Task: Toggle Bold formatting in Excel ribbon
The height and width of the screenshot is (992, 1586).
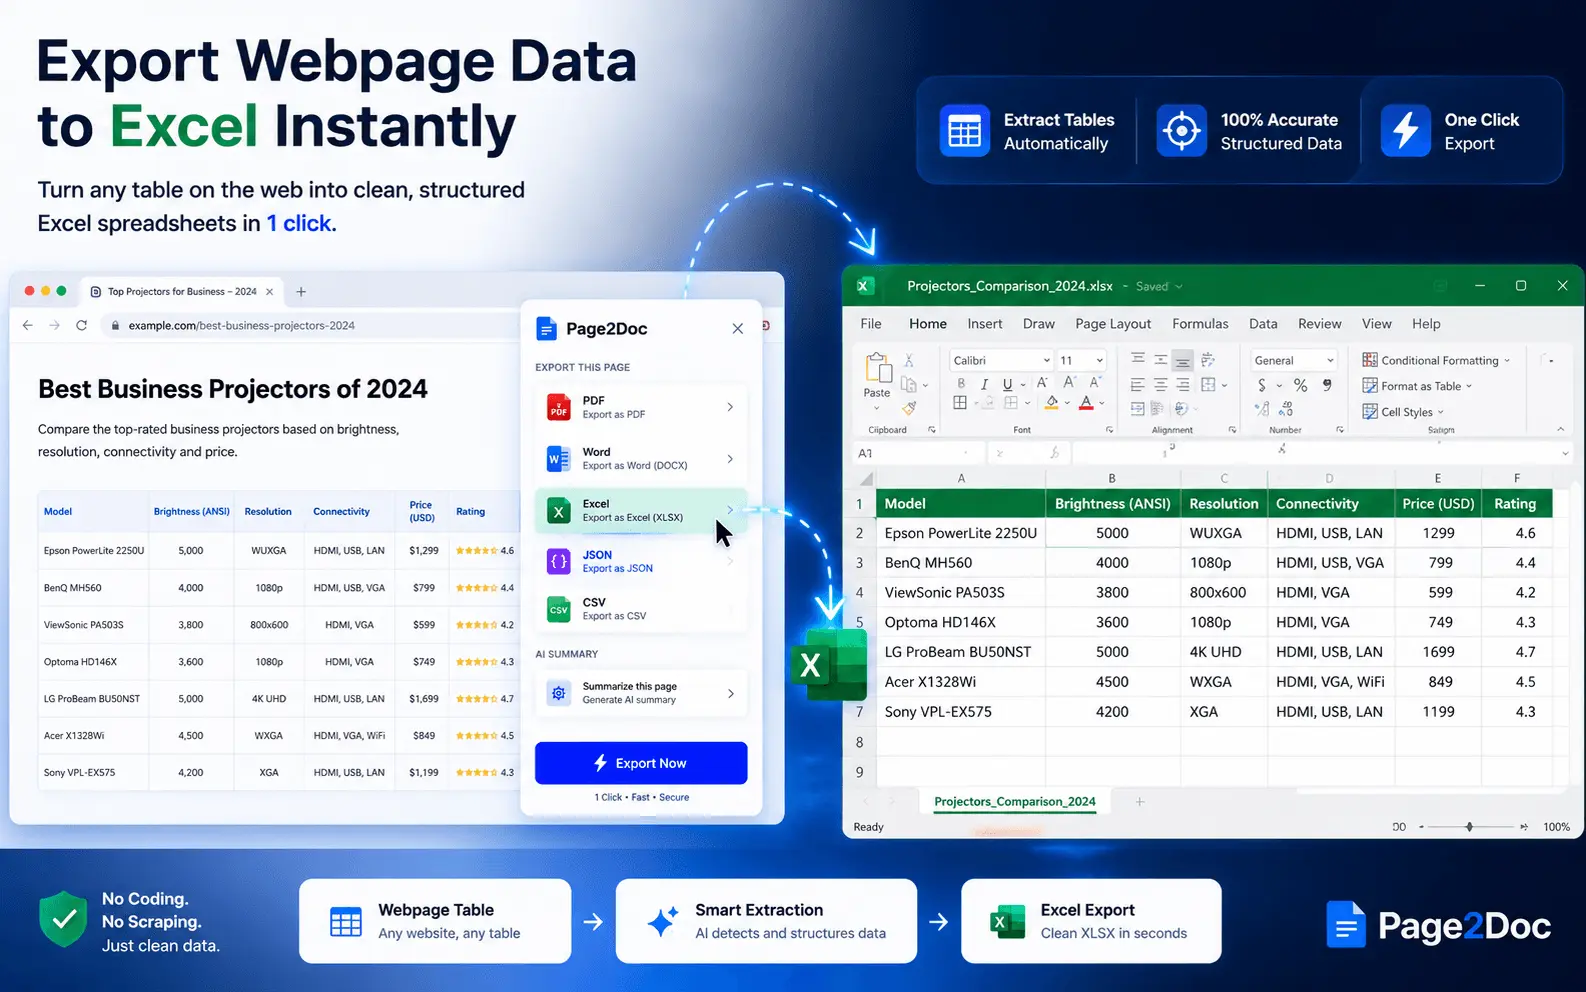Action: pyautogui.click(x=961, y=384)
